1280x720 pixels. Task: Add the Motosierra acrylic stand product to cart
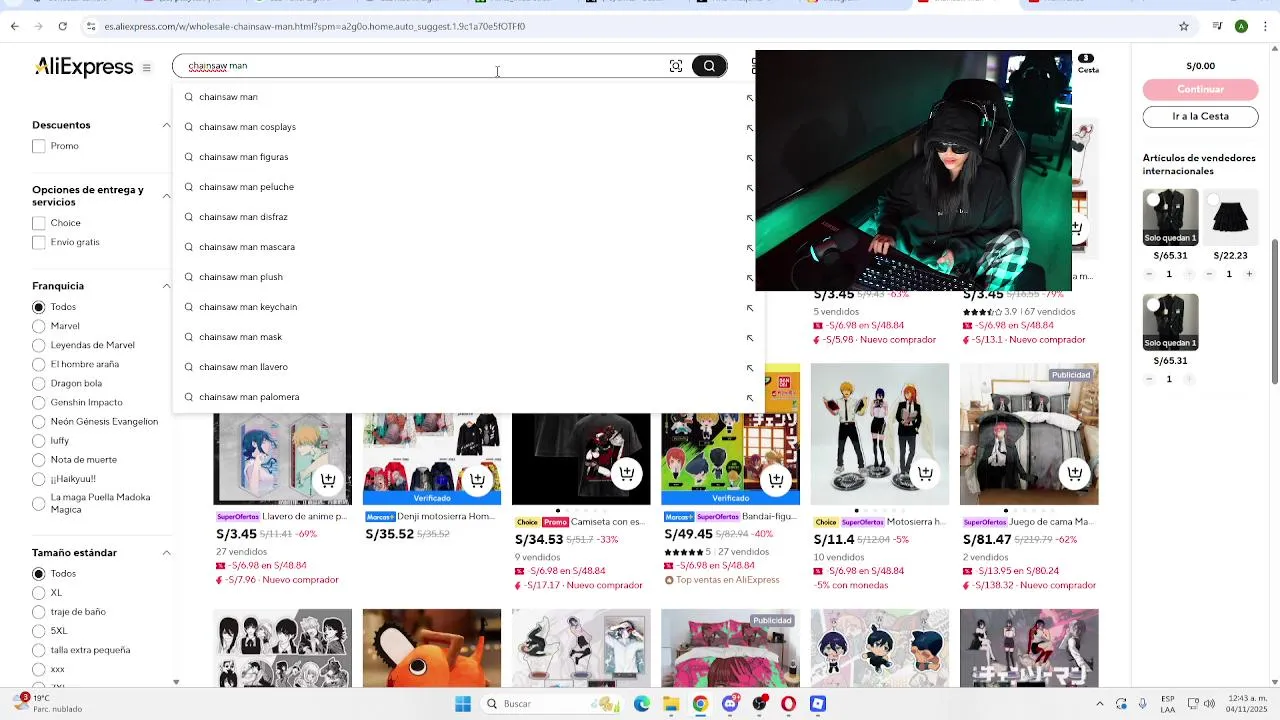click(925, 474)
